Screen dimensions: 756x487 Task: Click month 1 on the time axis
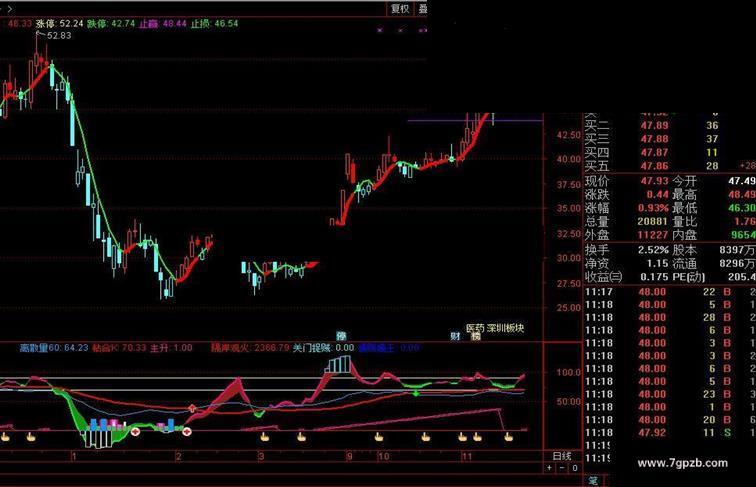point(74,456)
